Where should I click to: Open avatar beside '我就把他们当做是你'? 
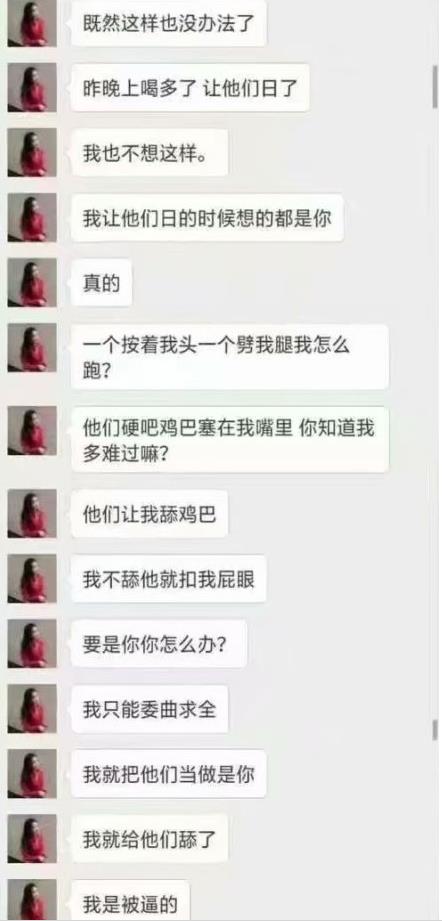32,774
